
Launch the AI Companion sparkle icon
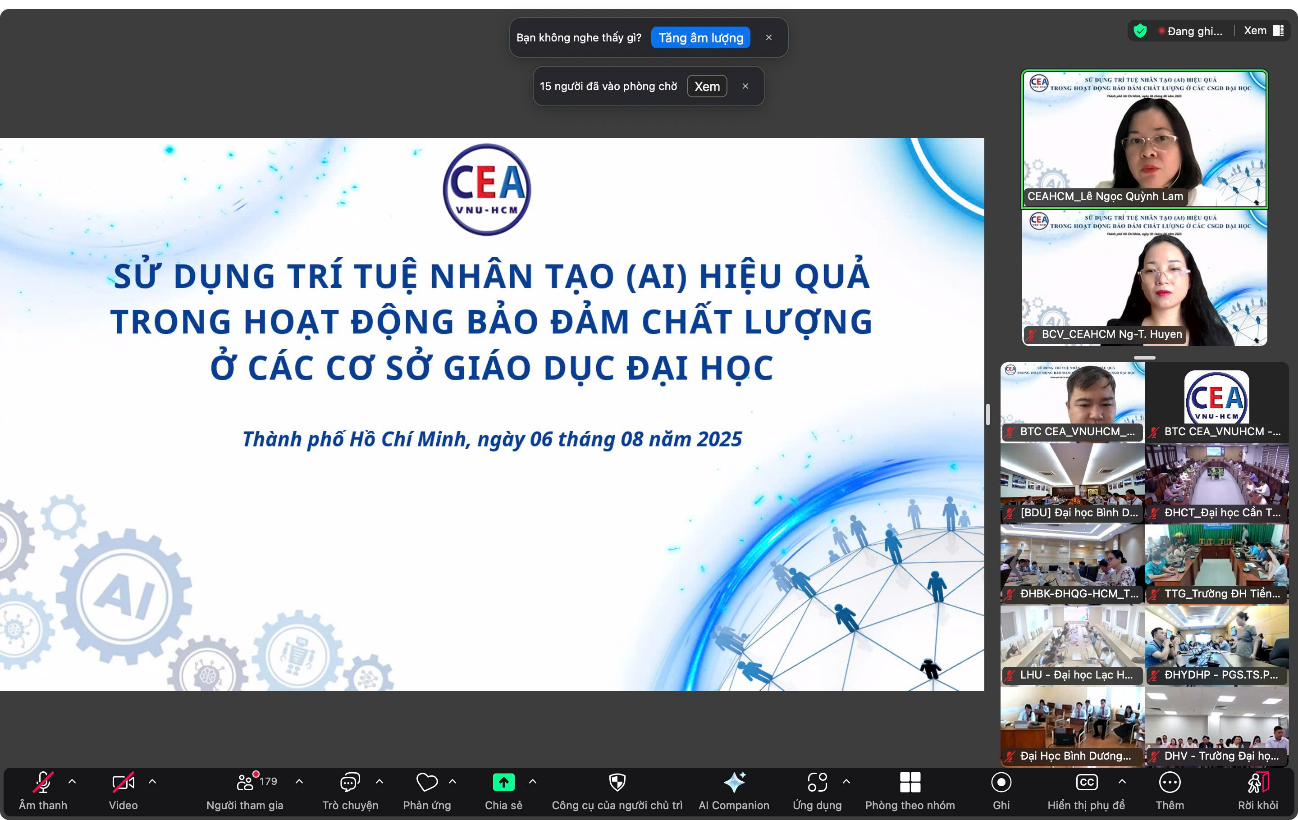click(734, 783)
